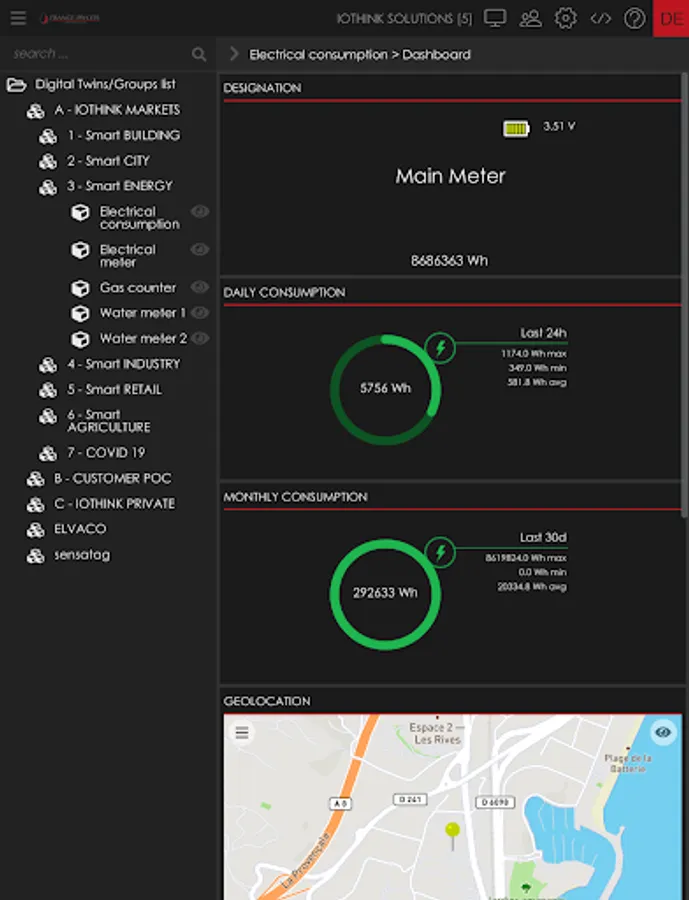Click group icon beside ELVACO
Image resolution: width=689 pixels, height=900 pixels.
[x=36, y=530]
